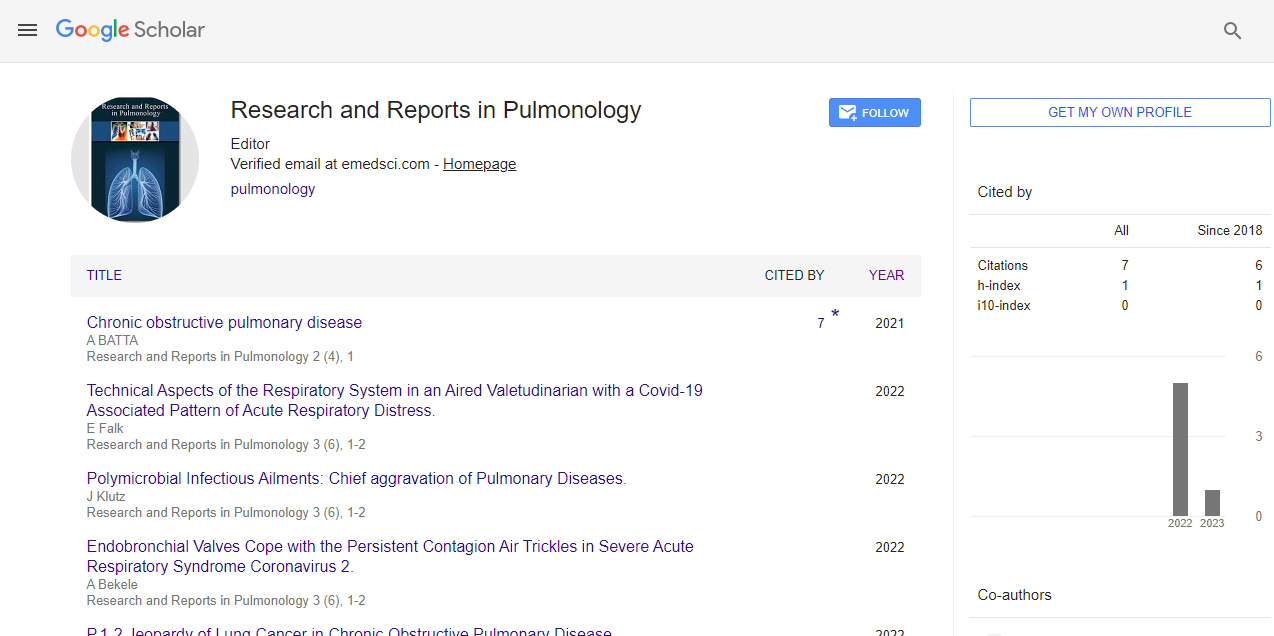Open the hamburger menu icon

click(28, 30)
